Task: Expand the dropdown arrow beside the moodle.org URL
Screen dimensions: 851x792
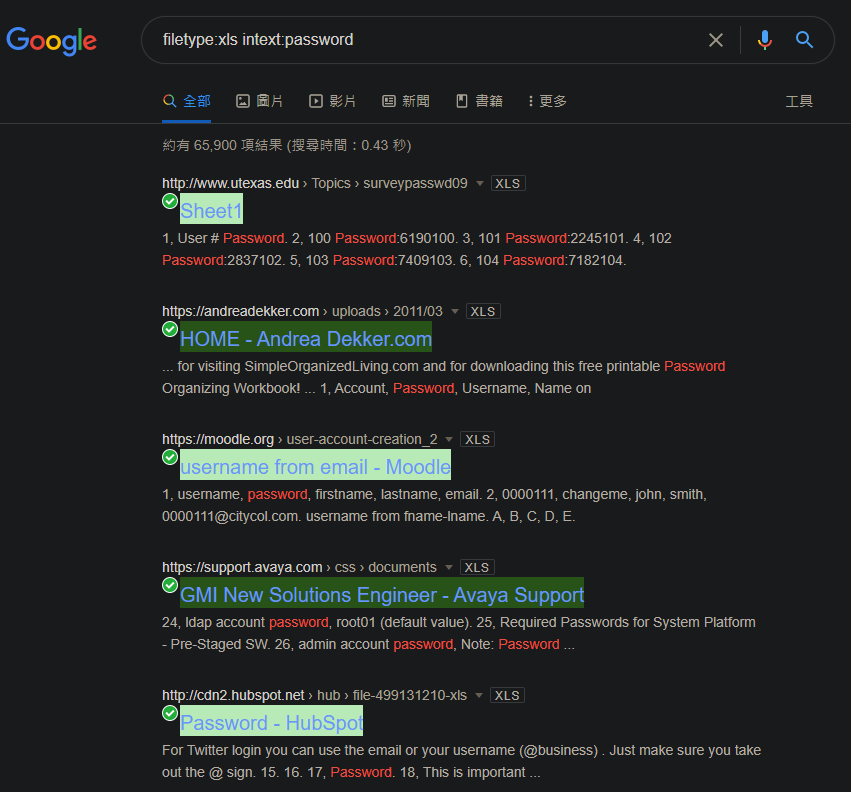Action: (449, 440)
